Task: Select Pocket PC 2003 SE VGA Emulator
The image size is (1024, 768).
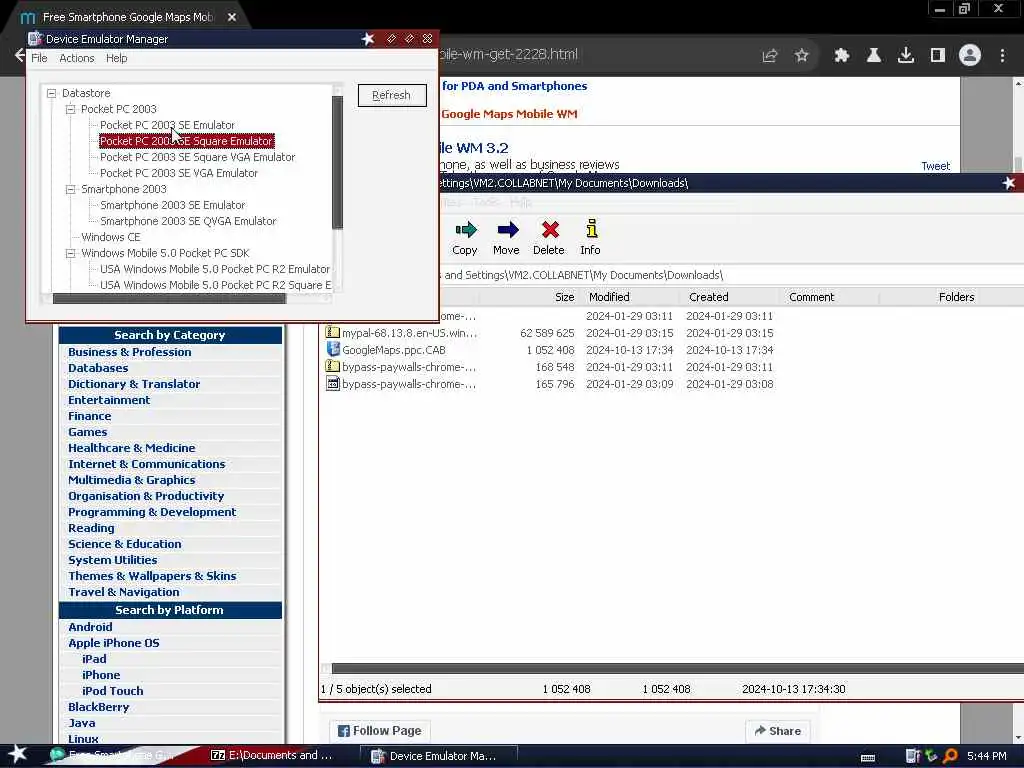Action: [178, 173]
